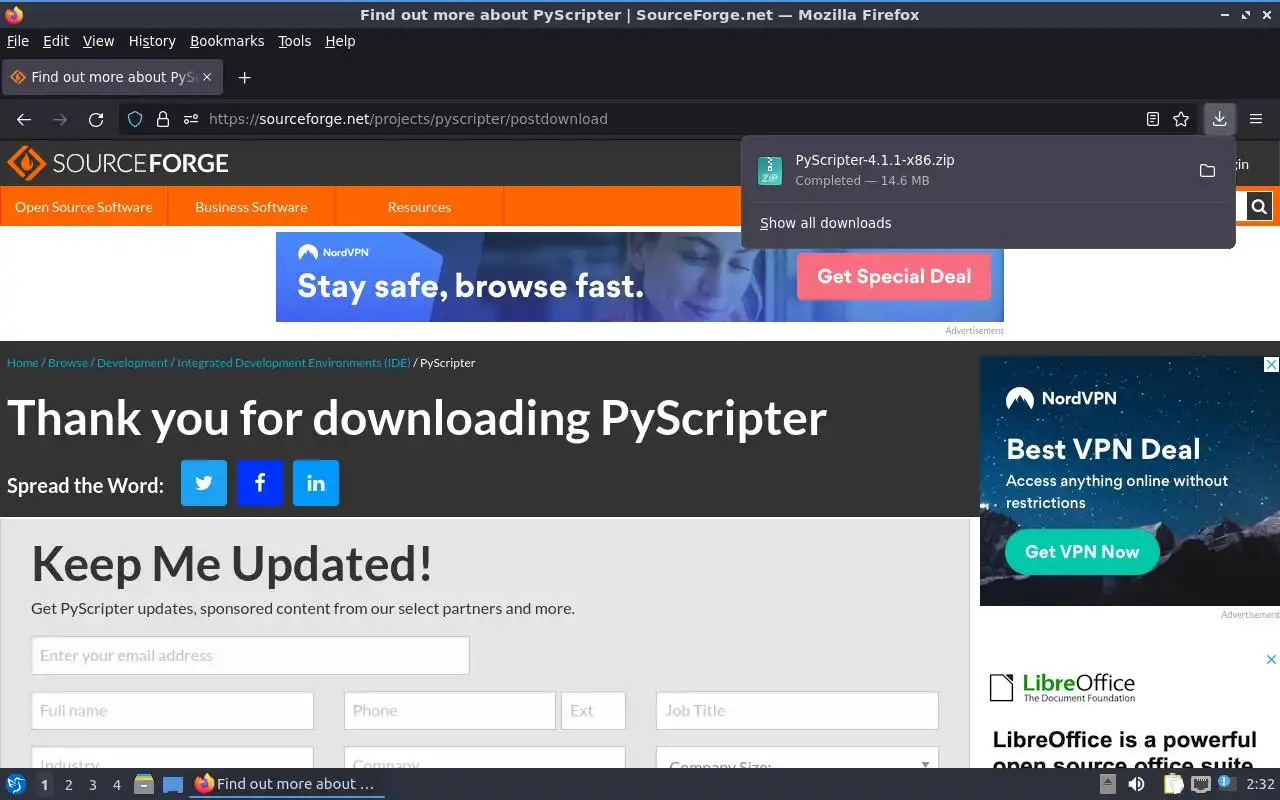Click Show all downloads
1280x800 pixels.
coord(825,223)
